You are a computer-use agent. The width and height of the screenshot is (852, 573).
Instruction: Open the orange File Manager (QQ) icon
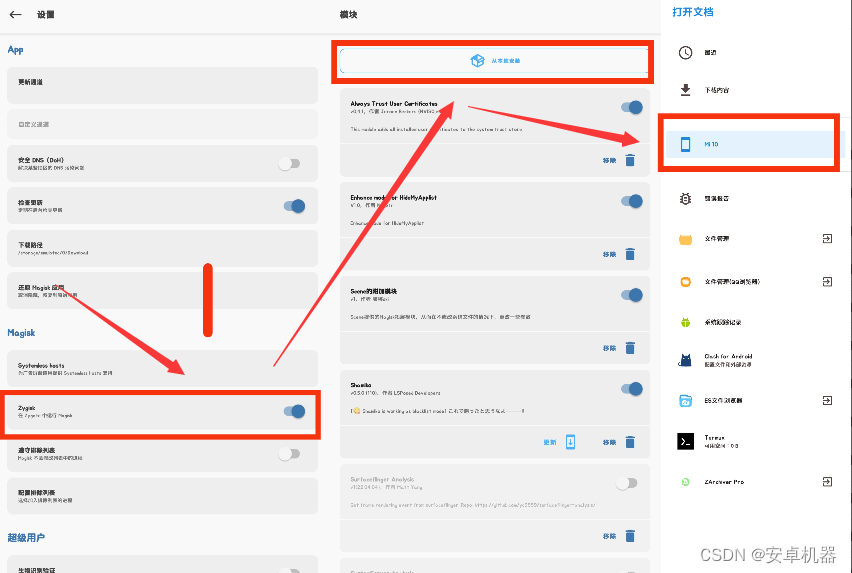coord(685,282)
